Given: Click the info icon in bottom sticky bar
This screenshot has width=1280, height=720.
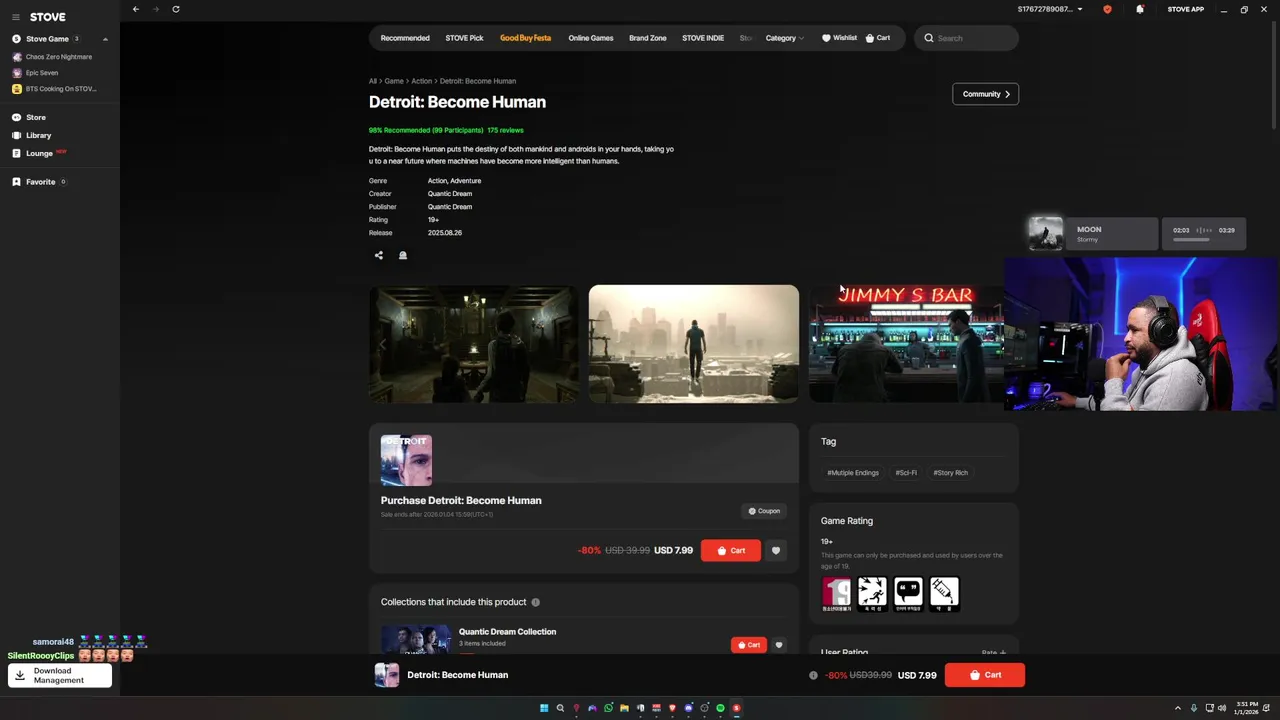Looking at the screenshot, I should click(813, 675).
